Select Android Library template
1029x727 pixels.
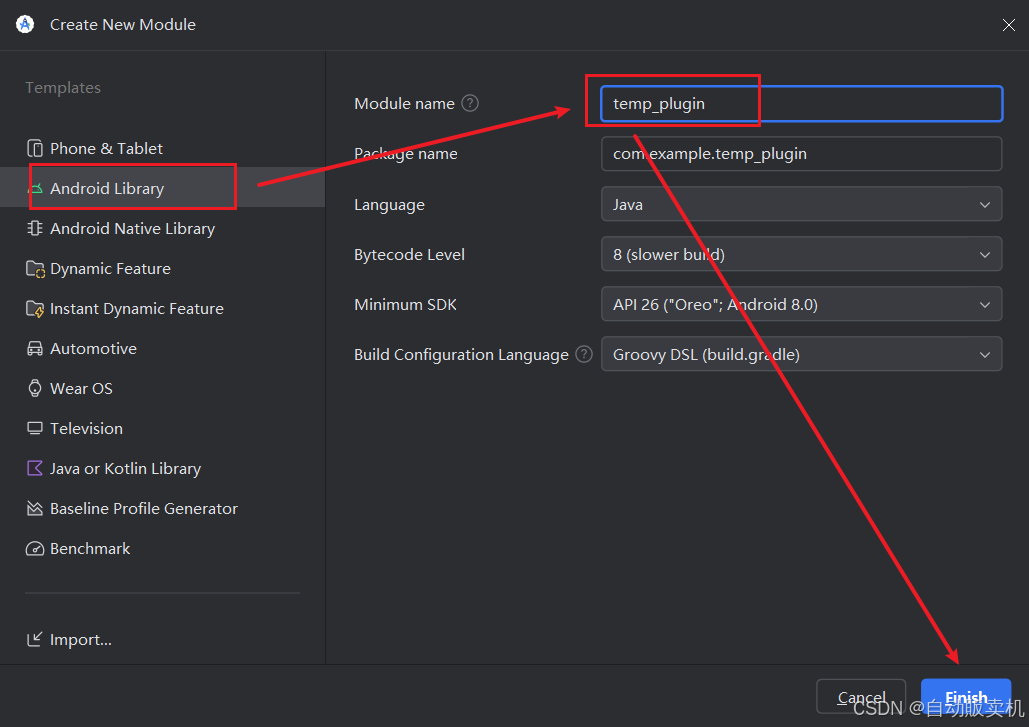point(162,188)
